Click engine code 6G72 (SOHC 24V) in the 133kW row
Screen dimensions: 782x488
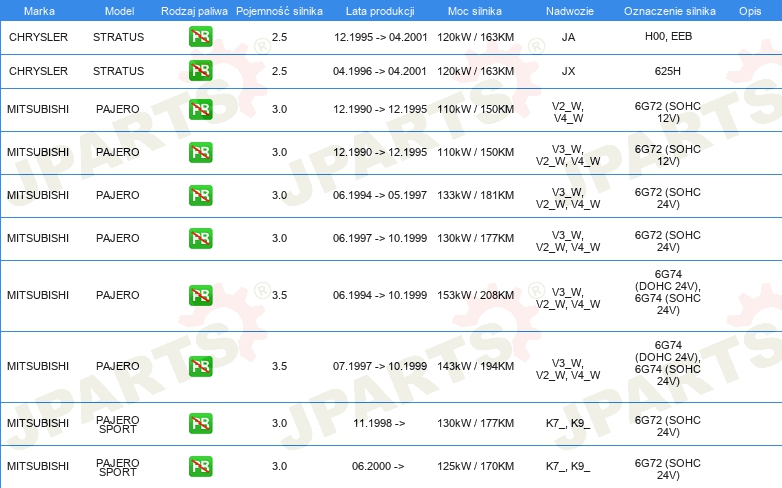tap(668, 198)
